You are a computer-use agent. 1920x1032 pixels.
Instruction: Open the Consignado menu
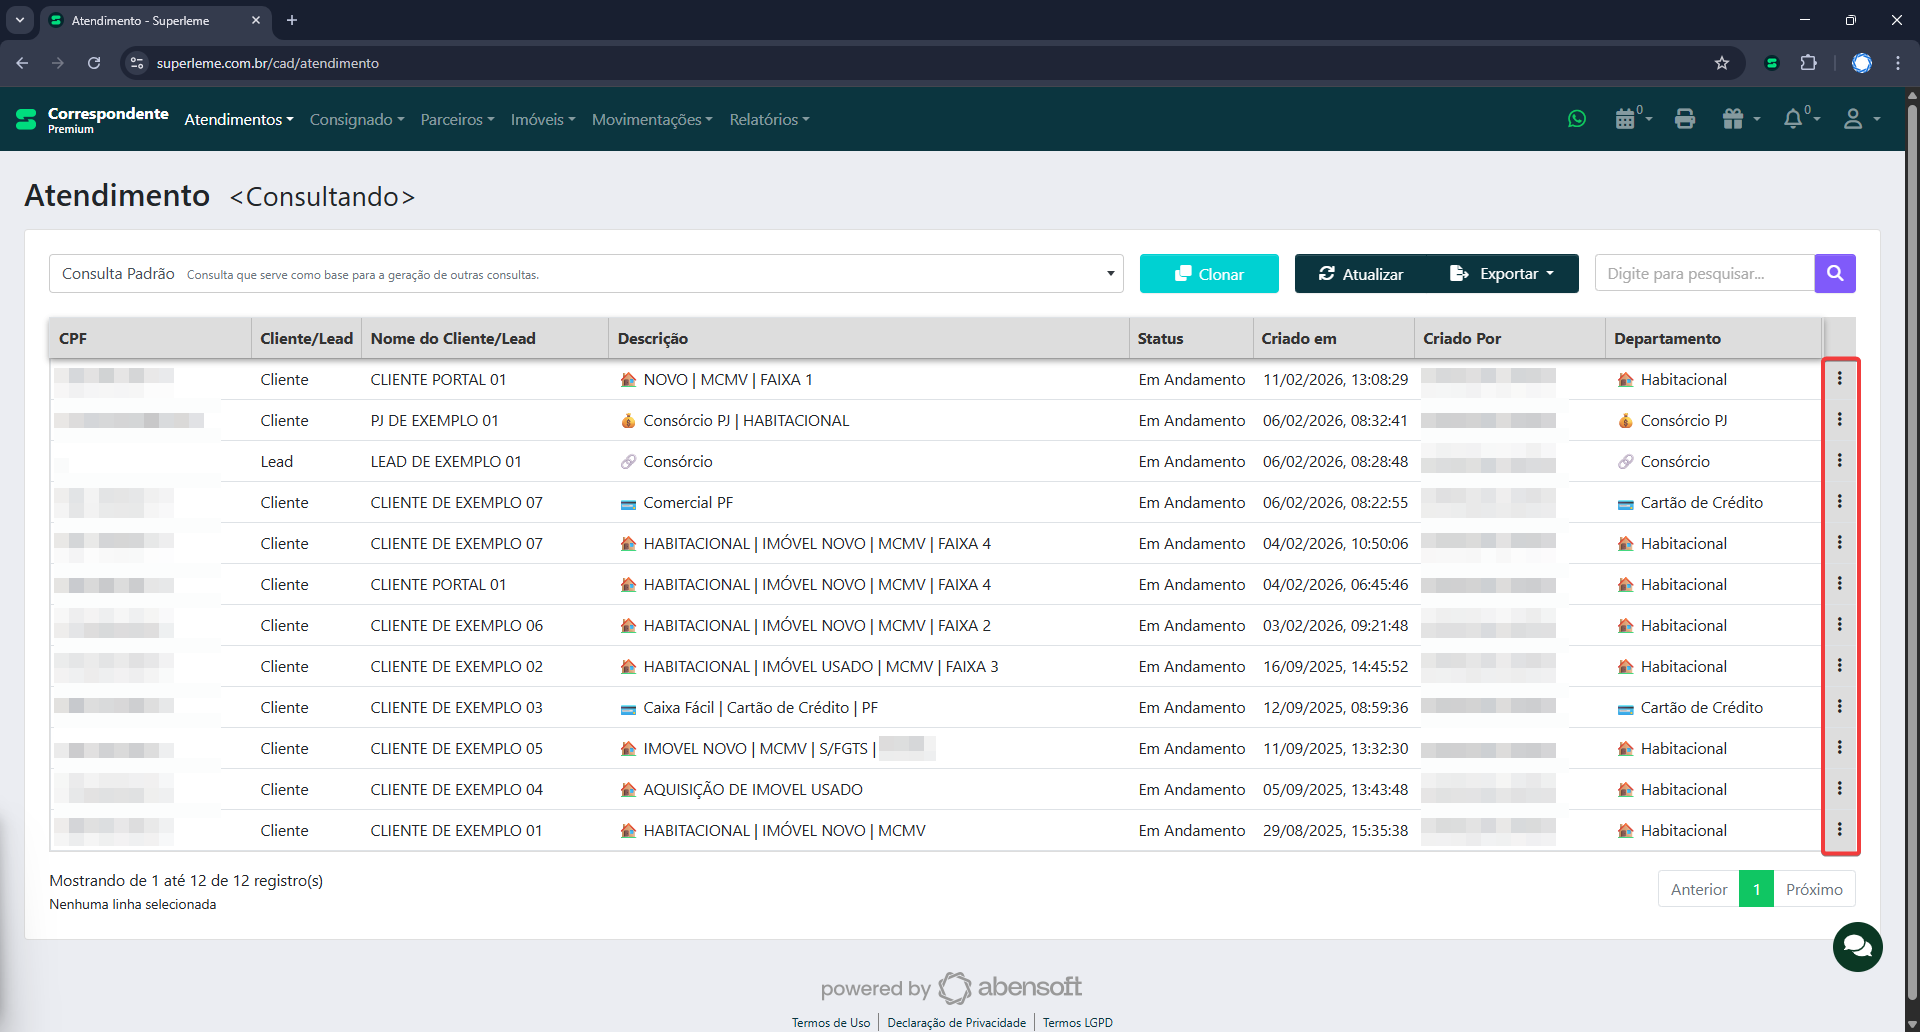click(357, 119)
